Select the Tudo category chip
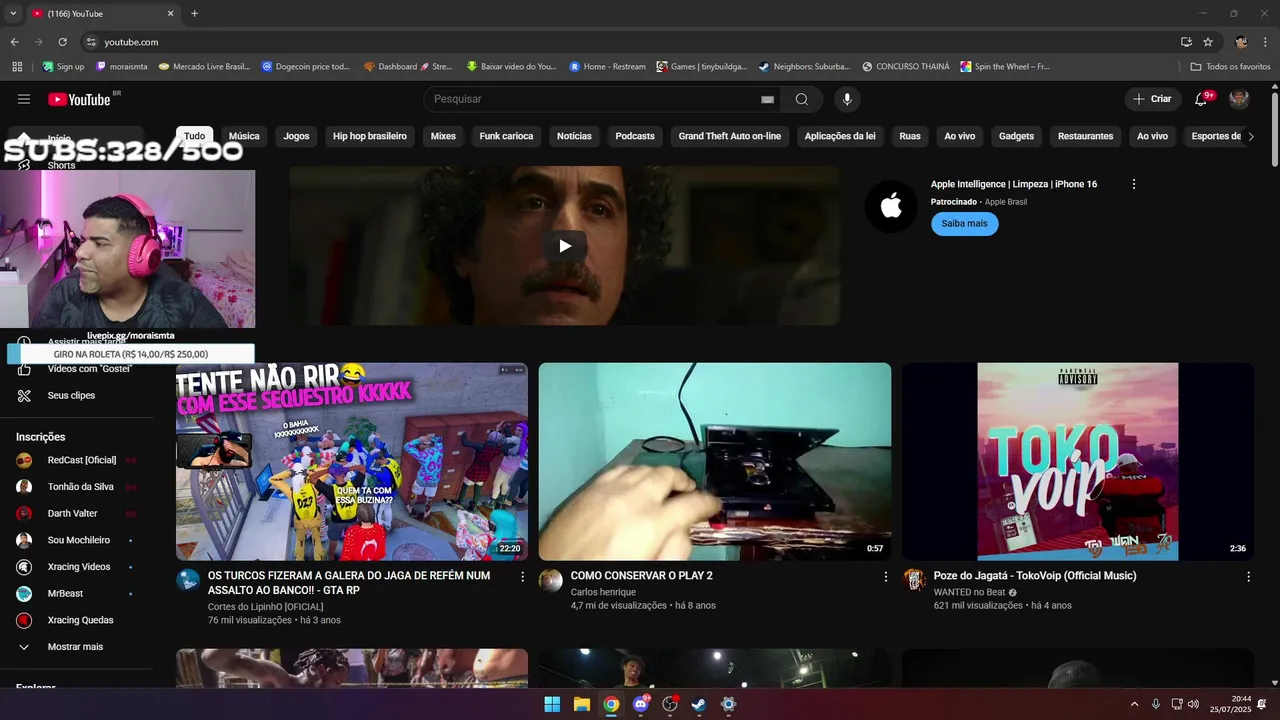The image size is (1280, 720). 195,136
